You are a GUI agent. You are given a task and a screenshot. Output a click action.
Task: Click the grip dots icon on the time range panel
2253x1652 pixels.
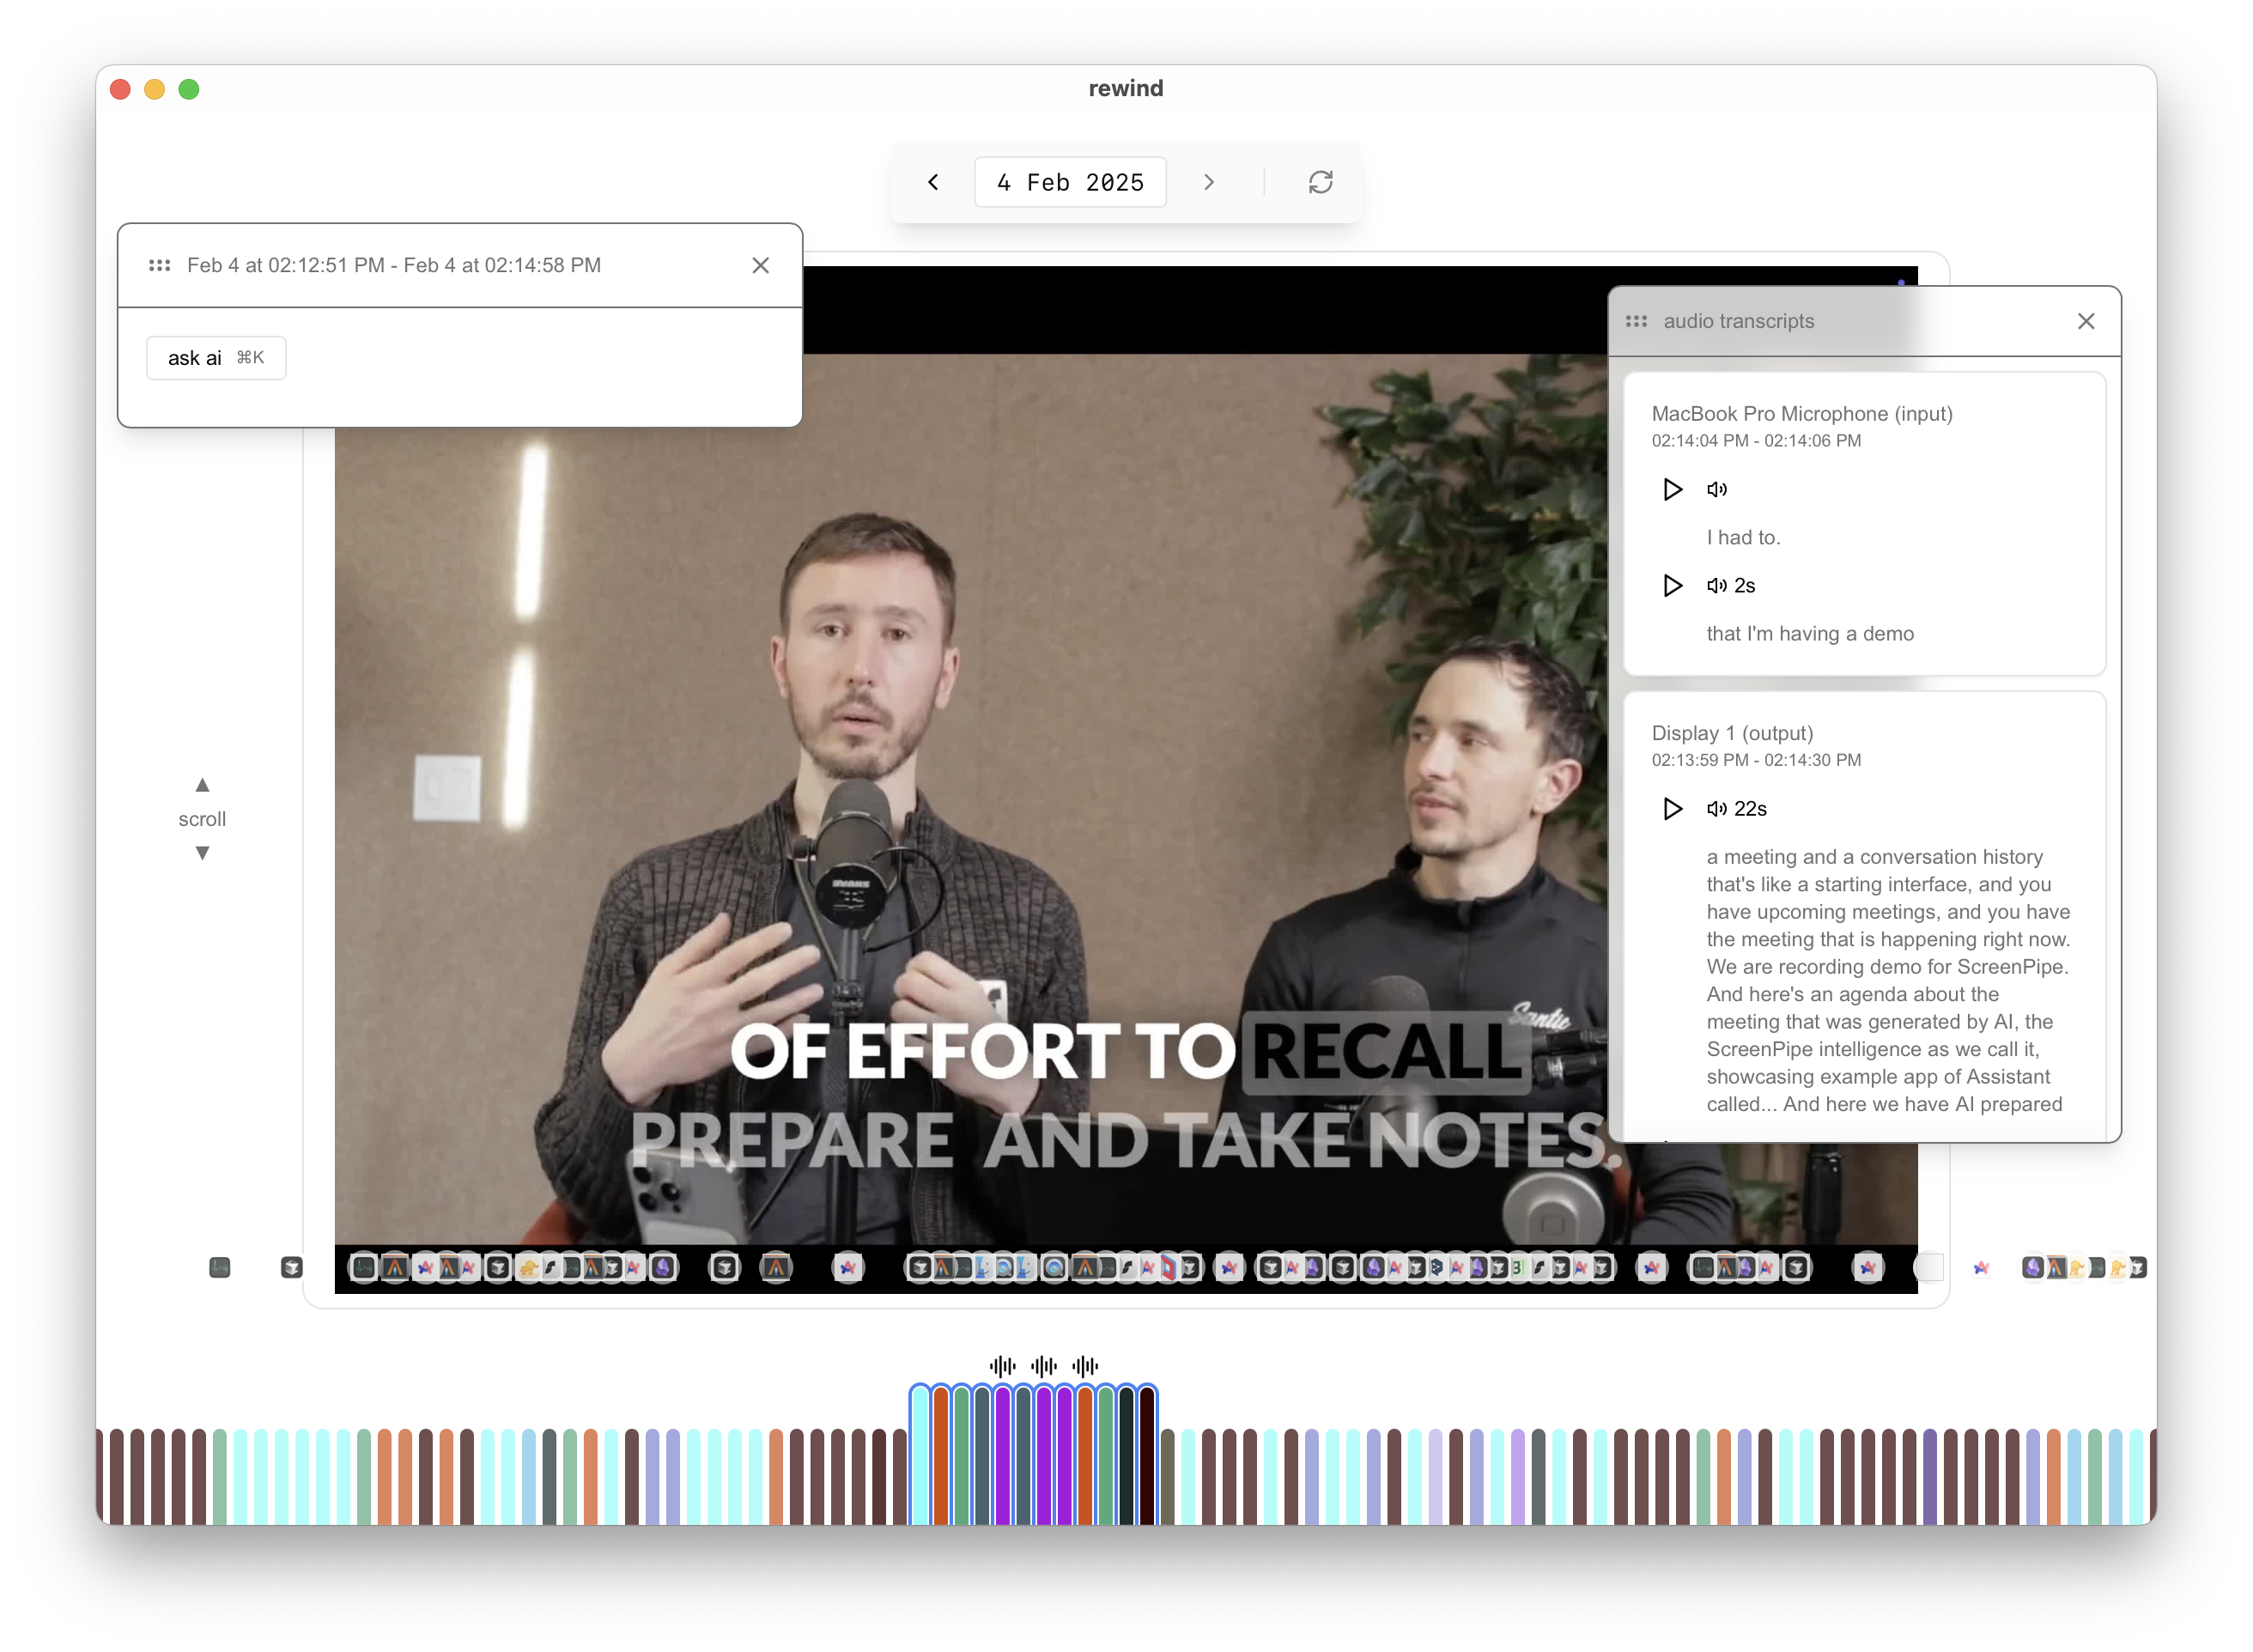point(159,265)
